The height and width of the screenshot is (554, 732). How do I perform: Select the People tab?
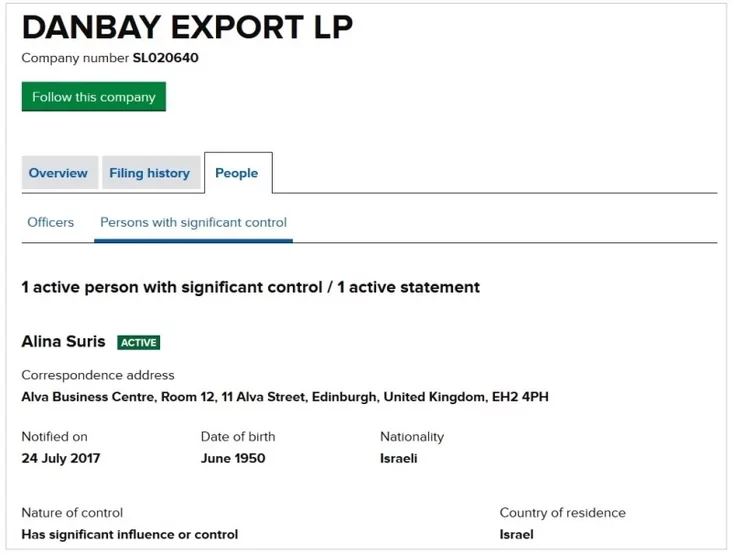(x=237, y=173)
